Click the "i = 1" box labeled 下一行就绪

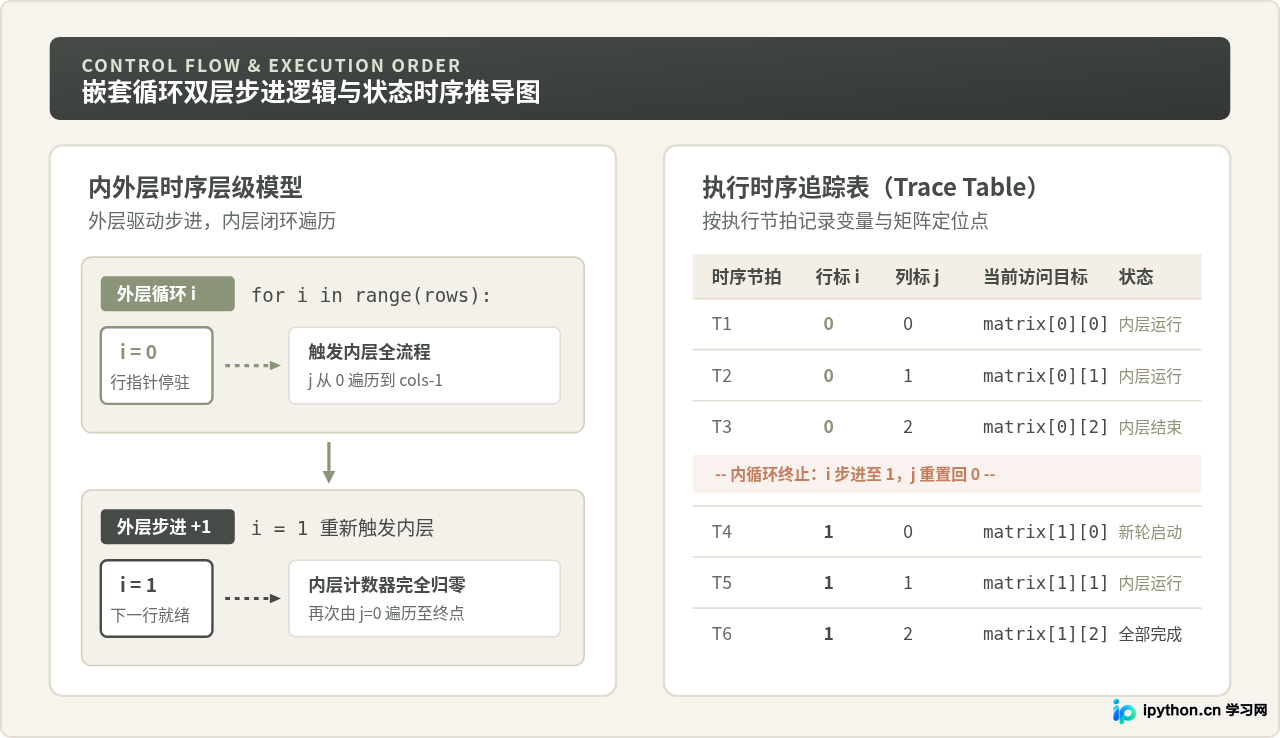pos(157,598)
